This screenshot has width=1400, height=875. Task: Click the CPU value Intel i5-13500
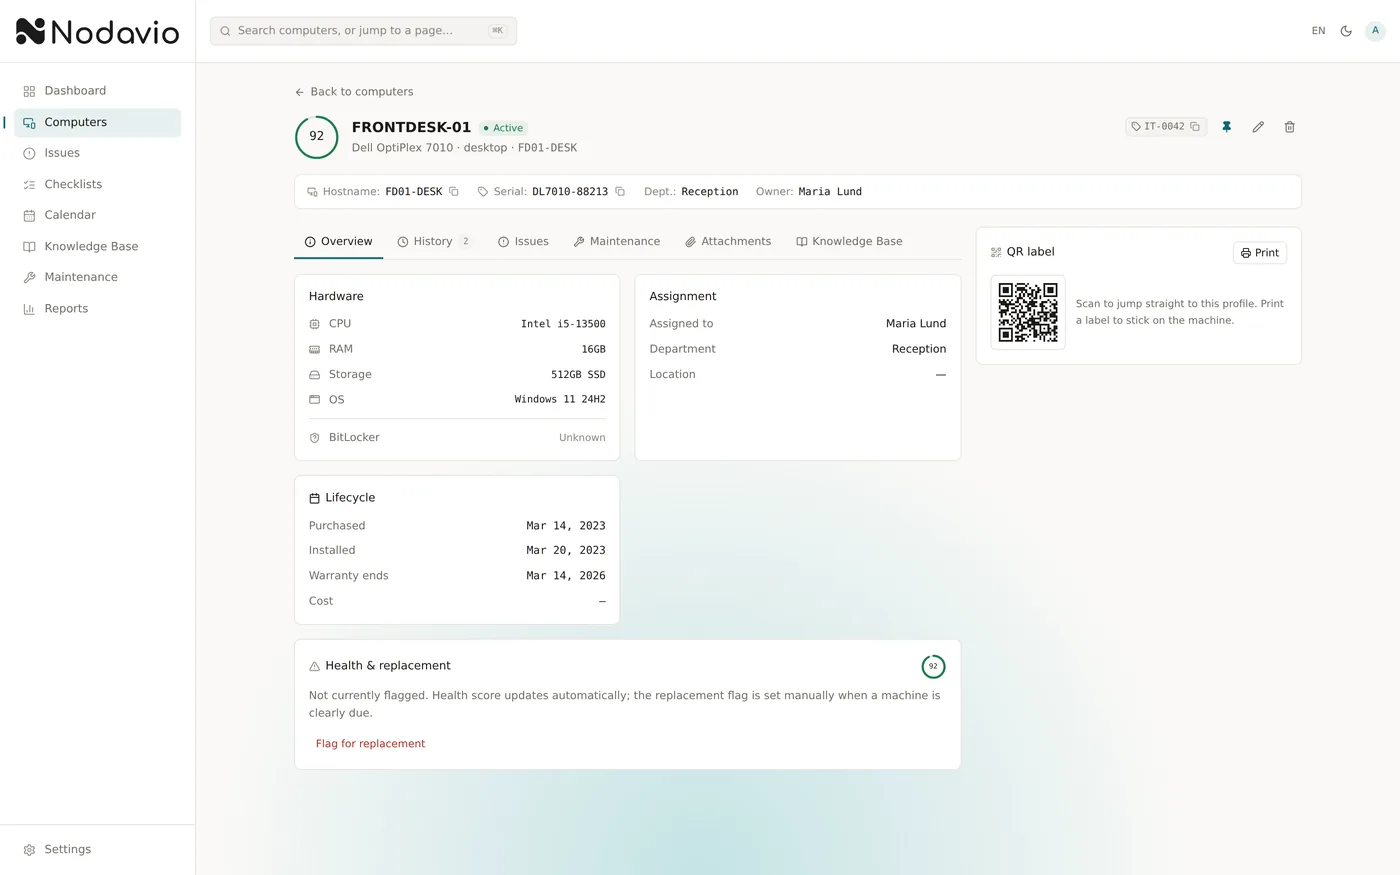(563, 324)
